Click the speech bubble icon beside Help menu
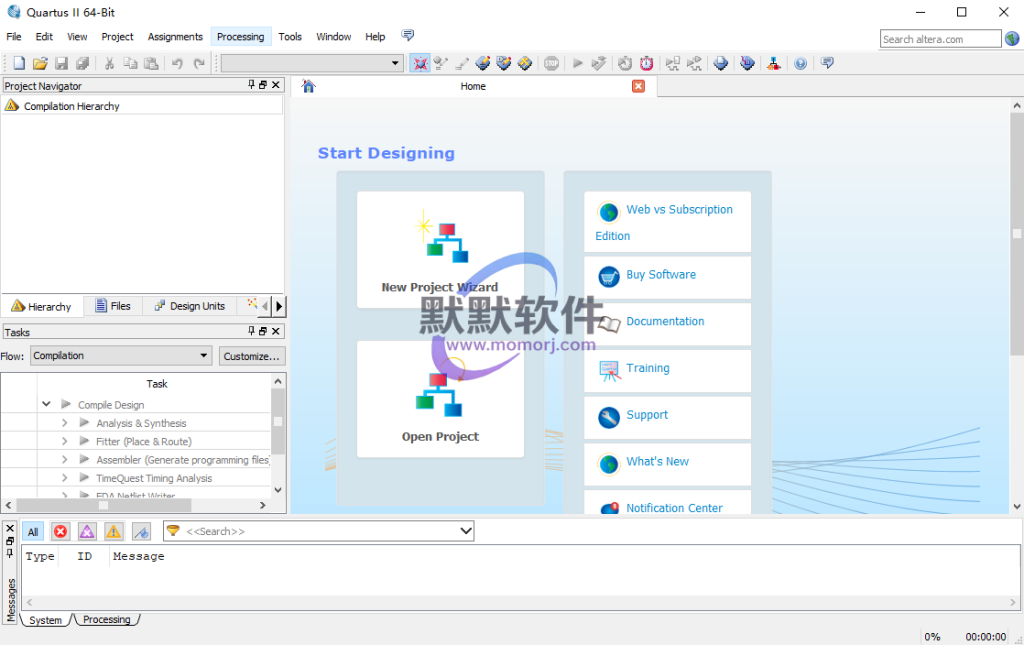The width and height of the screenshot is (1024, 645). point(408,35)
